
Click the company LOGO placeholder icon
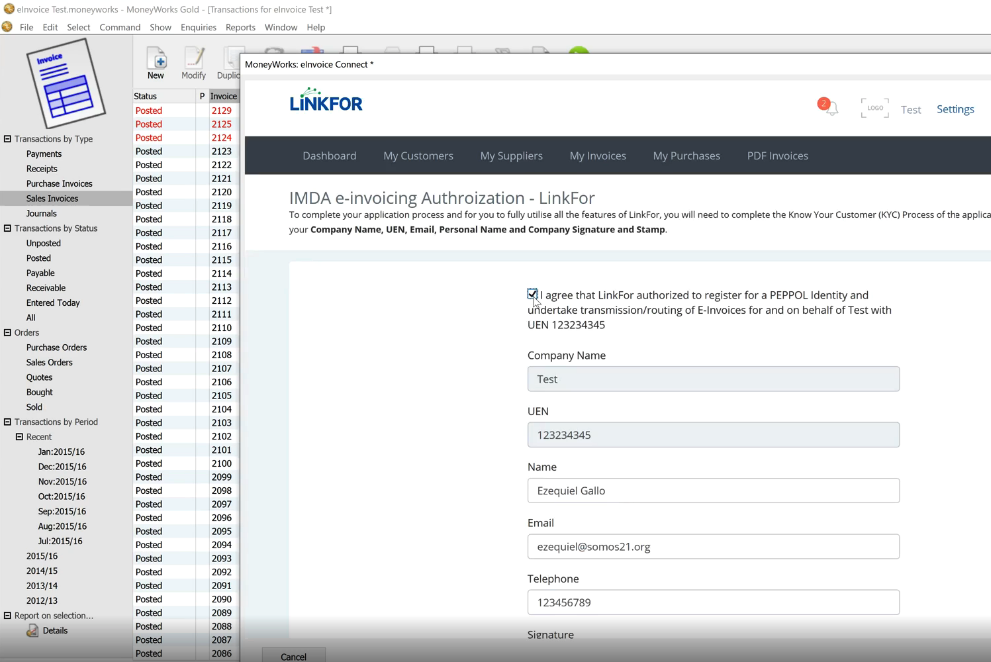click(x=875, y=108)
